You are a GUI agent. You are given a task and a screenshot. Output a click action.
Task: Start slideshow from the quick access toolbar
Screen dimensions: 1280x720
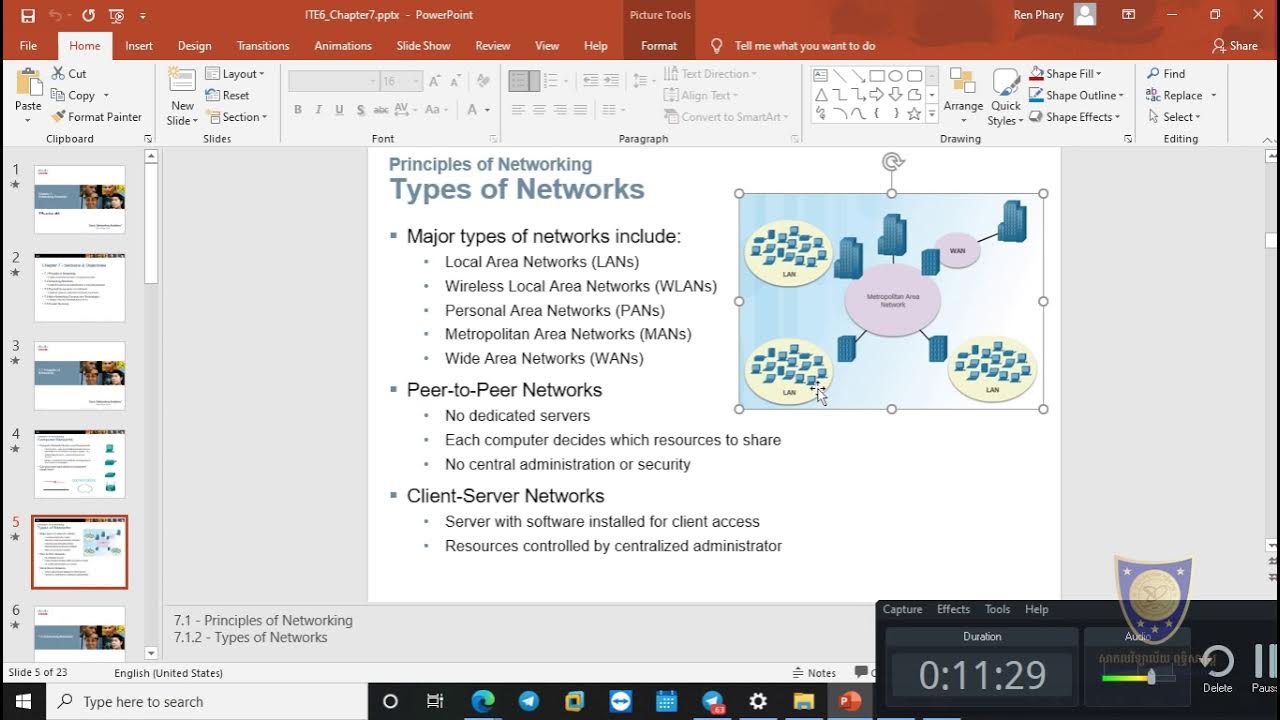pos(117,15)
